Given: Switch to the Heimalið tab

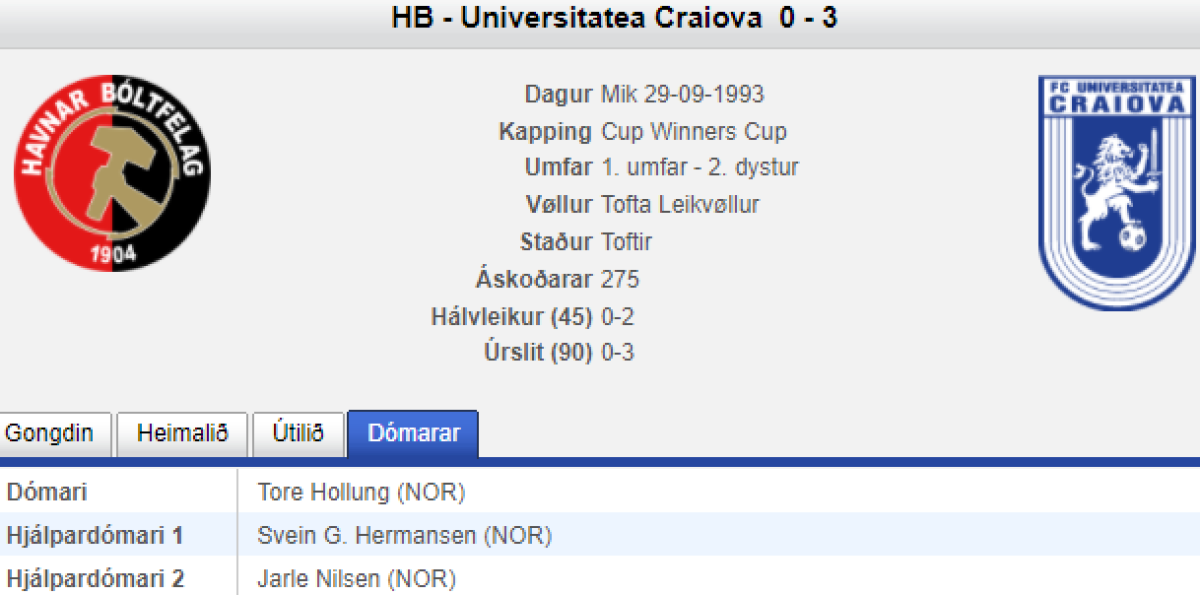Looking at the screenshot, I should point(181,434).
